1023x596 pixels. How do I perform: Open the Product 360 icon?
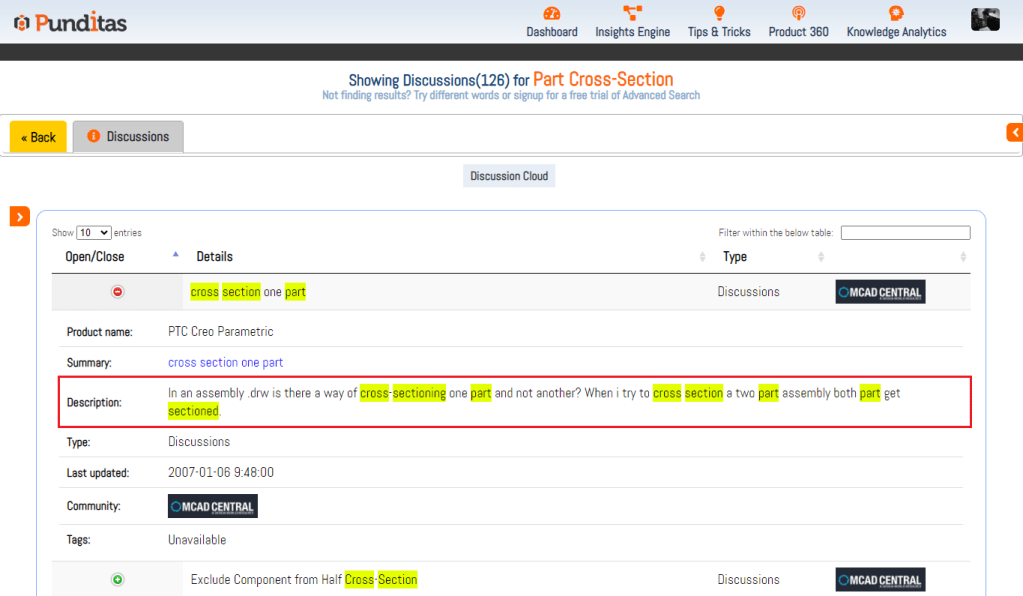click(798, 14)
